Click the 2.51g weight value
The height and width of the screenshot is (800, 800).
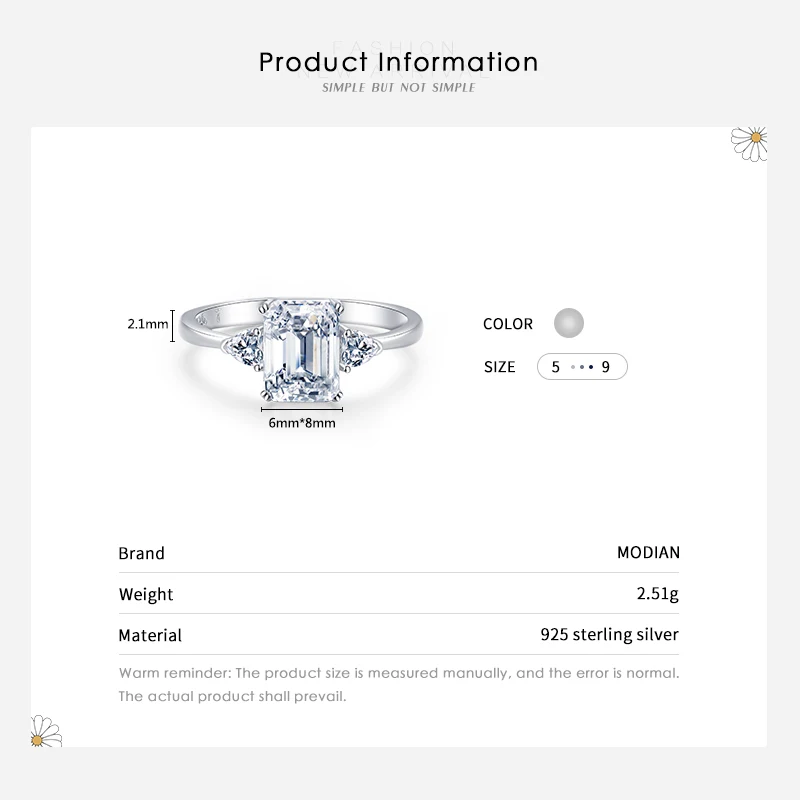click(x=658, y=594)
